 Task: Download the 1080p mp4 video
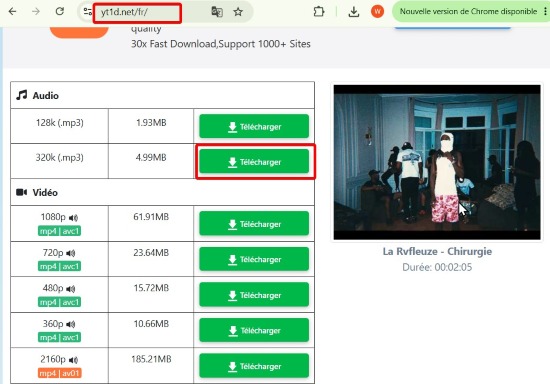pos(254,223)
